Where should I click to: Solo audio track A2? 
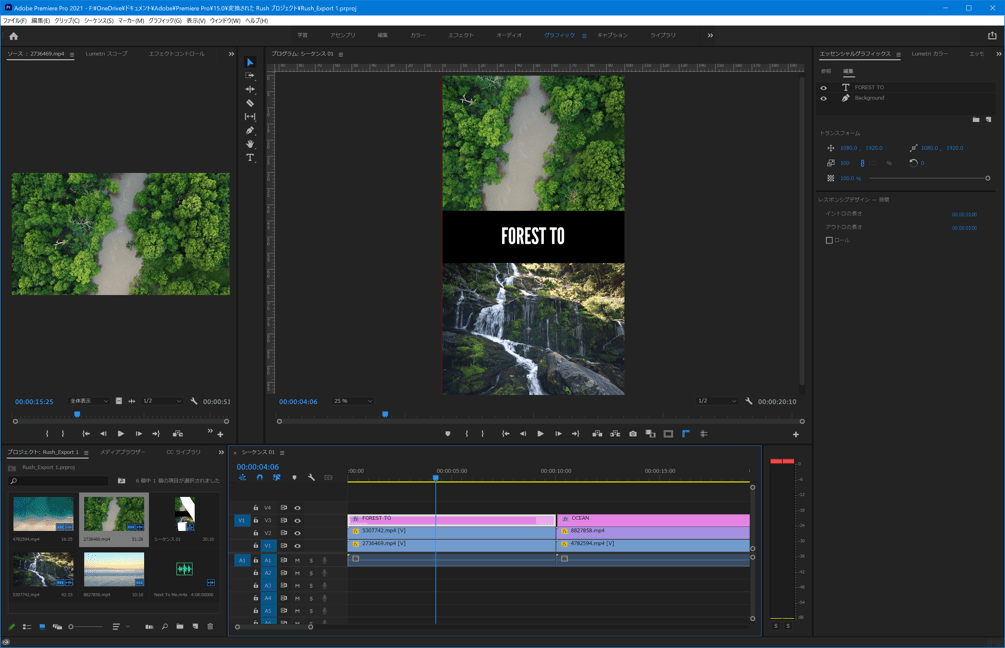click(x=311, y=573)
